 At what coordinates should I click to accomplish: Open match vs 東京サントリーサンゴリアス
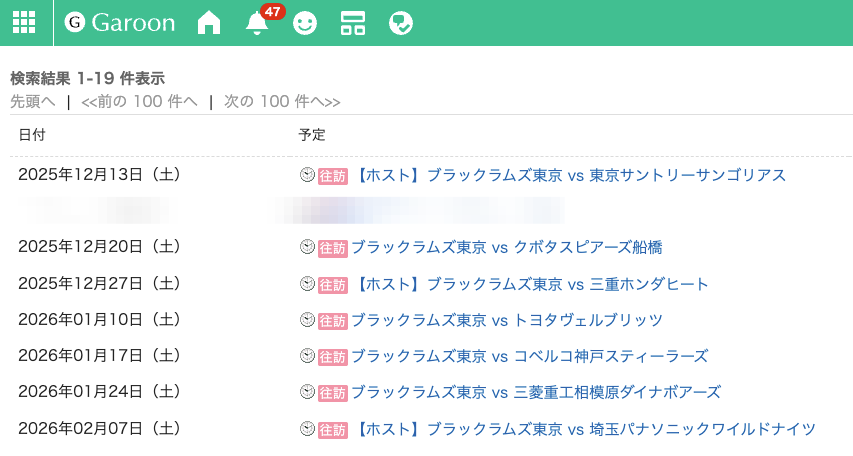tap(569, 175)
